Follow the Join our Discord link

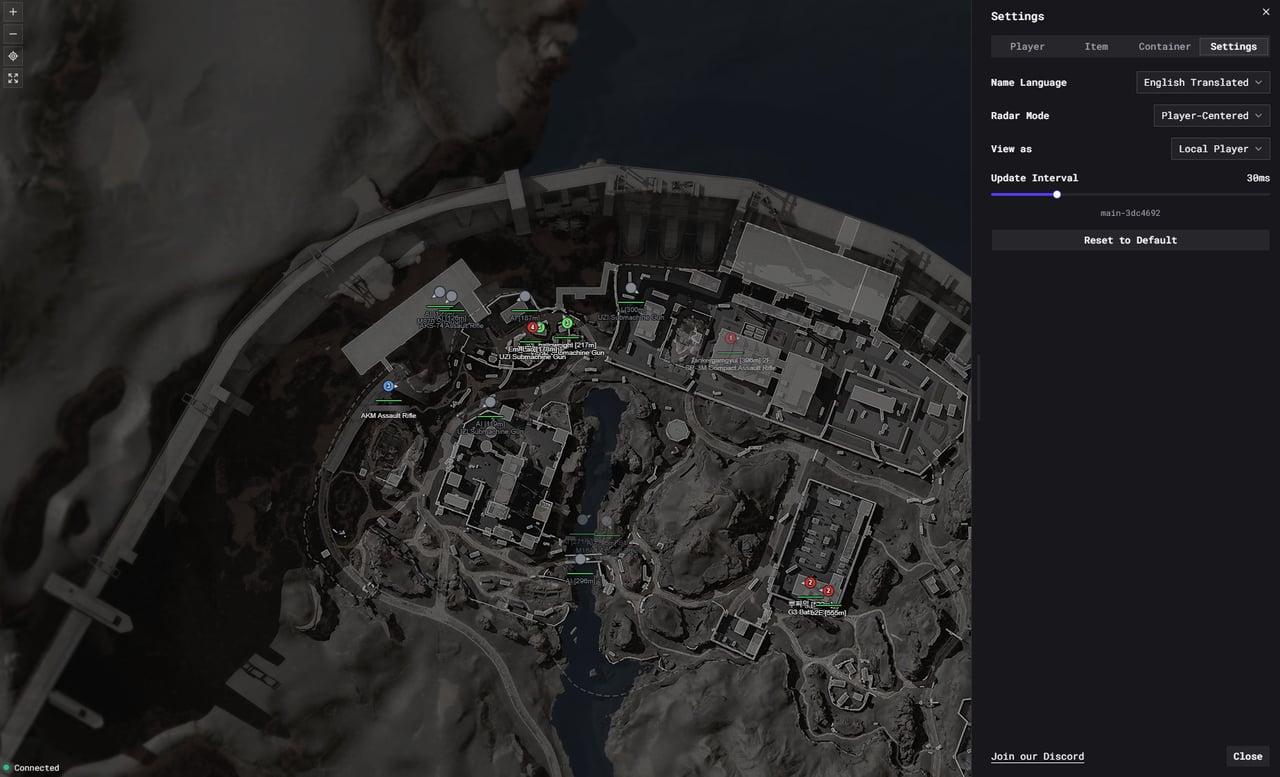tap(1037, 757)
